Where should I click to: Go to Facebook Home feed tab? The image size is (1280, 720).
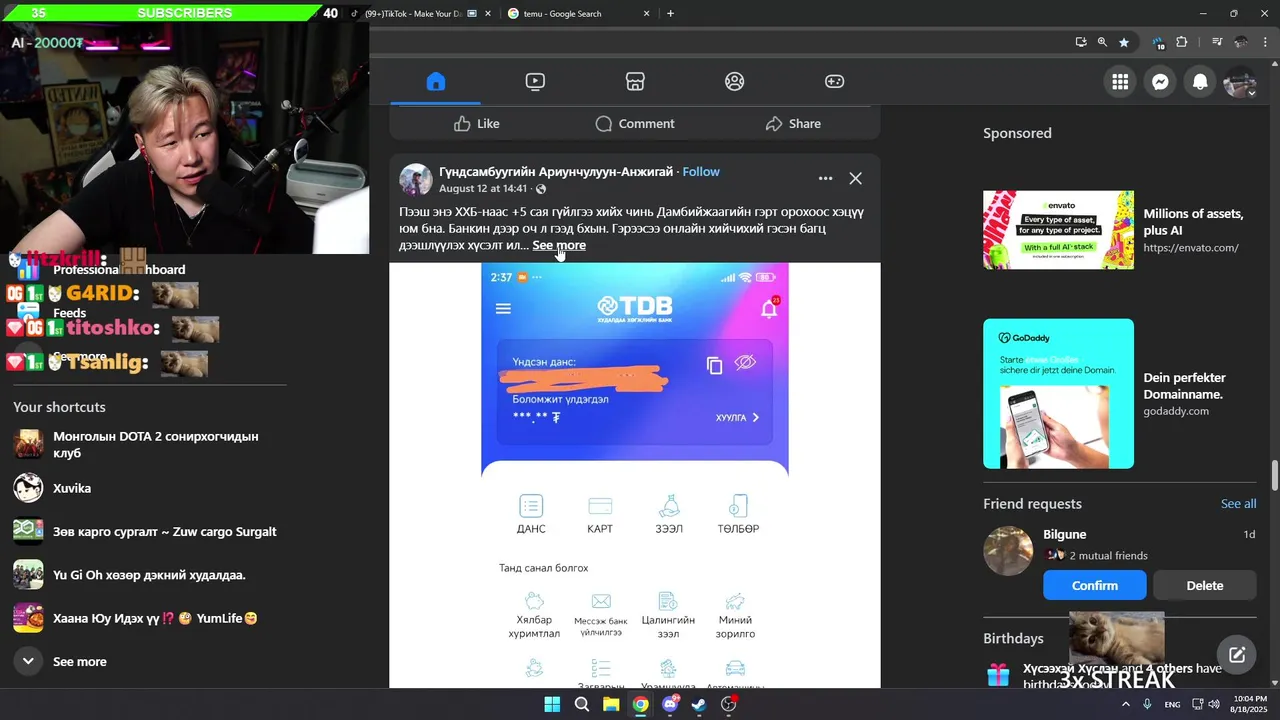(x=435, y=82)
